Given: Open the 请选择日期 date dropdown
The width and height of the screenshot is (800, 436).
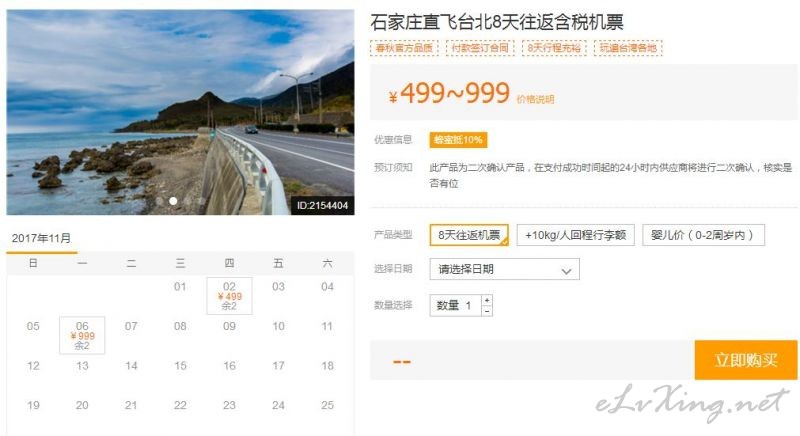Looking at the screenshot, I should [505, 269].
